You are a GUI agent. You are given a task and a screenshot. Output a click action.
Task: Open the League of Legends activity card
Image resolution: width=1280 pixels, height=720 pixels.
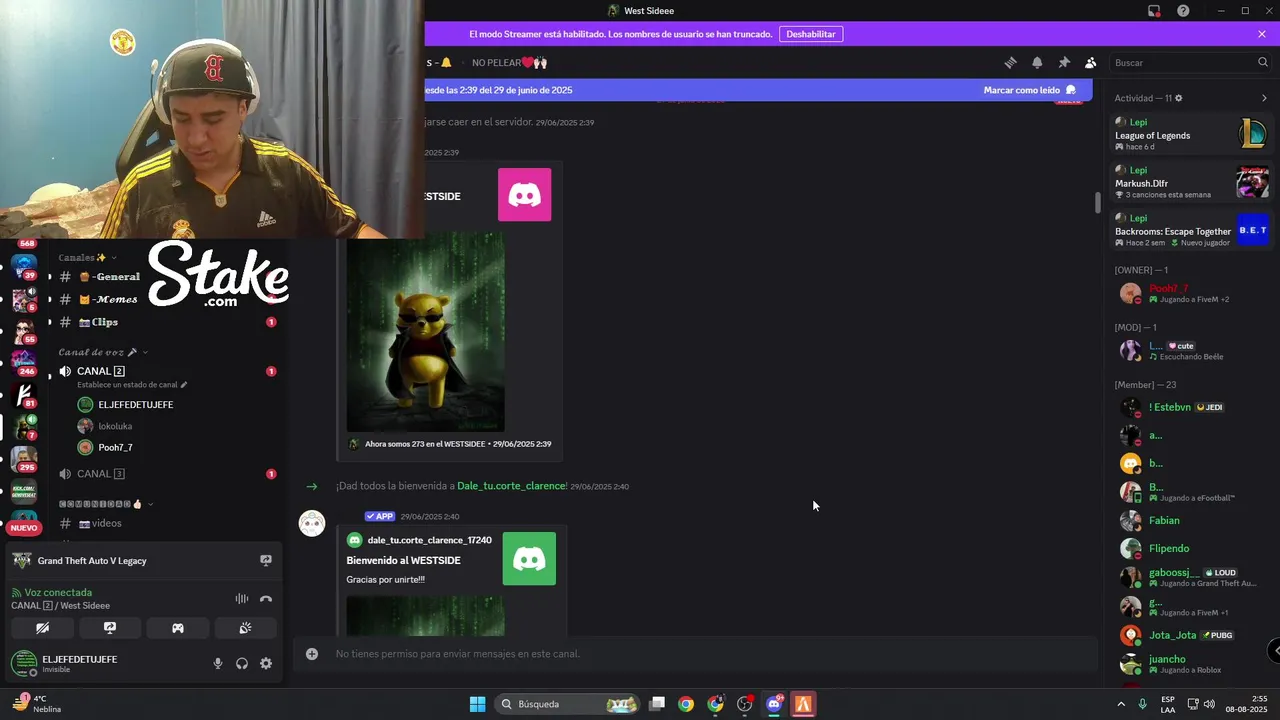click(x=1190, y=134)
